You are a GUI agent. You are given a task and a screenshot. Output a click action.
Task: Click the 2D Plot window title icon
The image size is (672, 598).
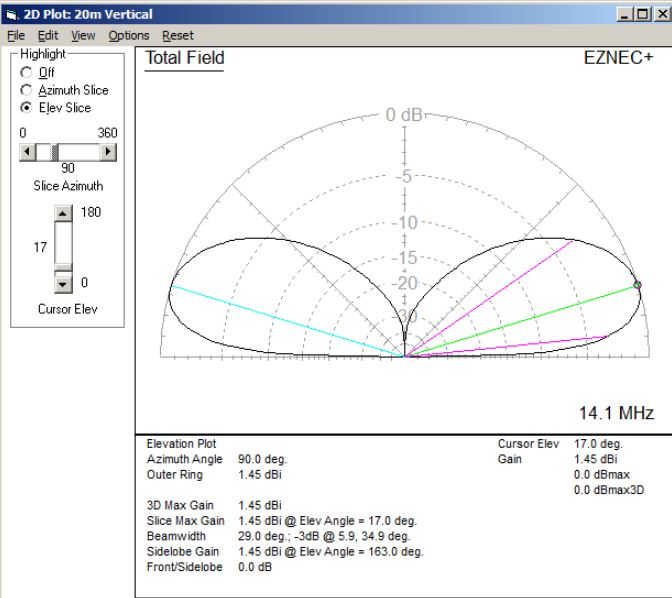tap(11, 15)
